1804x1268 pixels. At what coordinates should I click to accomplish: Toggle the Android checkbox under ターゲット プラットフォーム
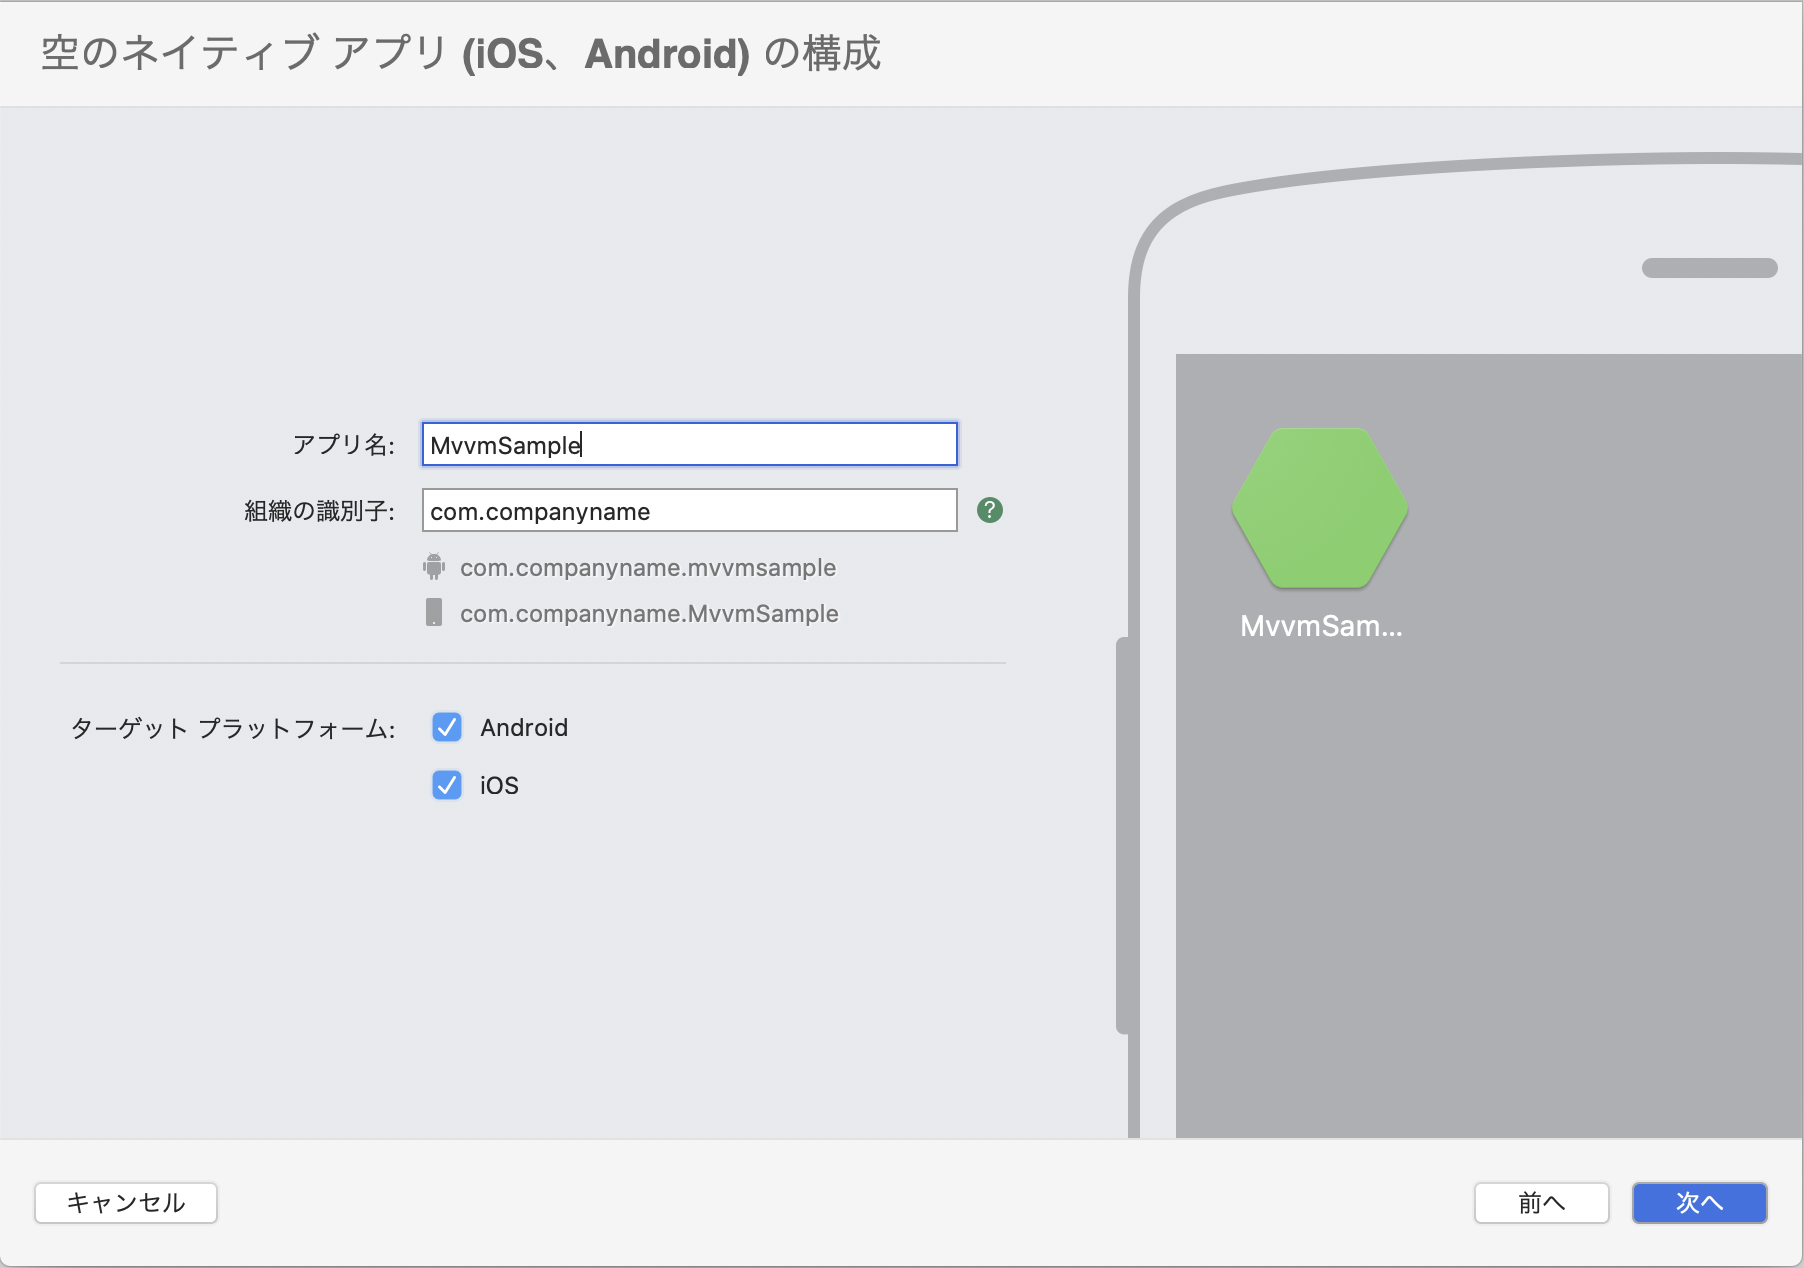tap(447, 727)
